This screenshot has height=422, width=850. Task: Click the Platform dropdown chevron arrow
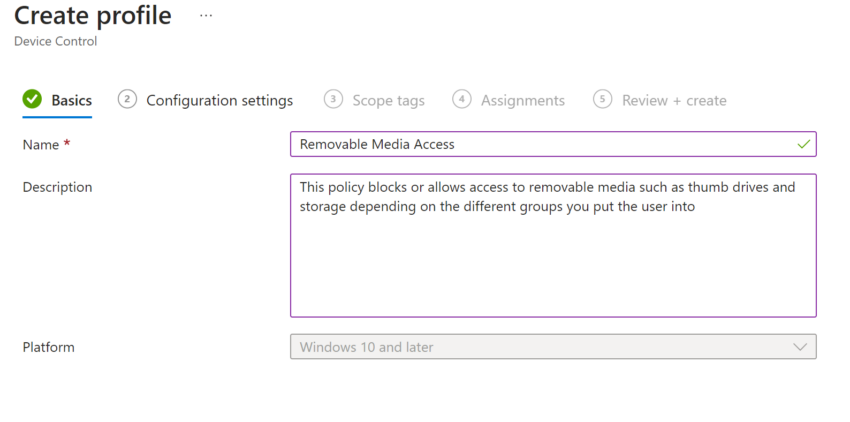pyautogui.click(x=800, y=347)
